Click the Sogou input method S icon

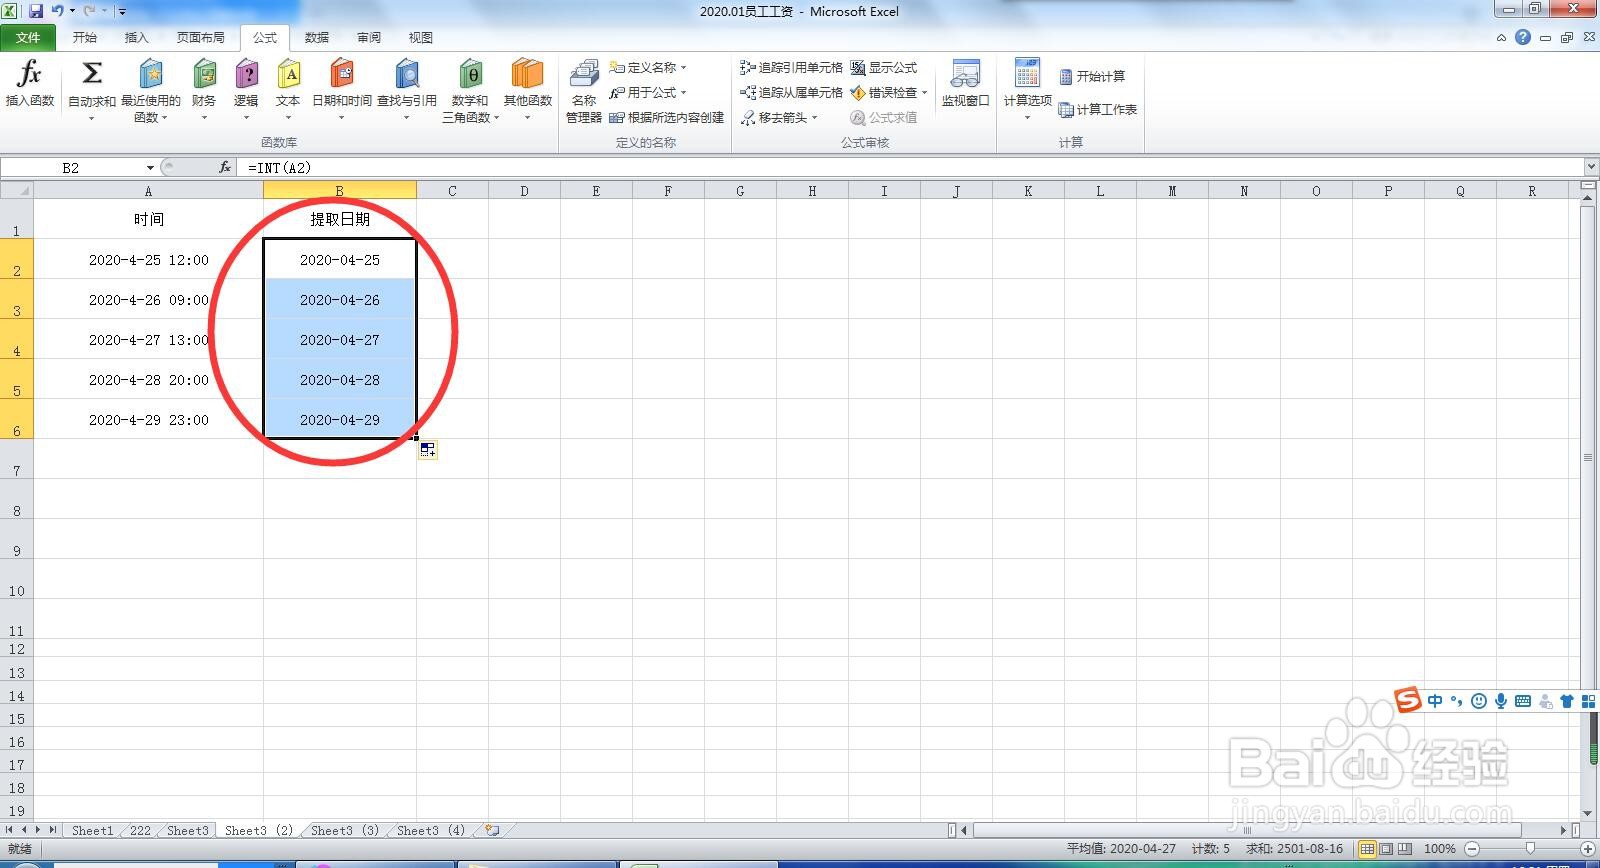coord(1408,699)
